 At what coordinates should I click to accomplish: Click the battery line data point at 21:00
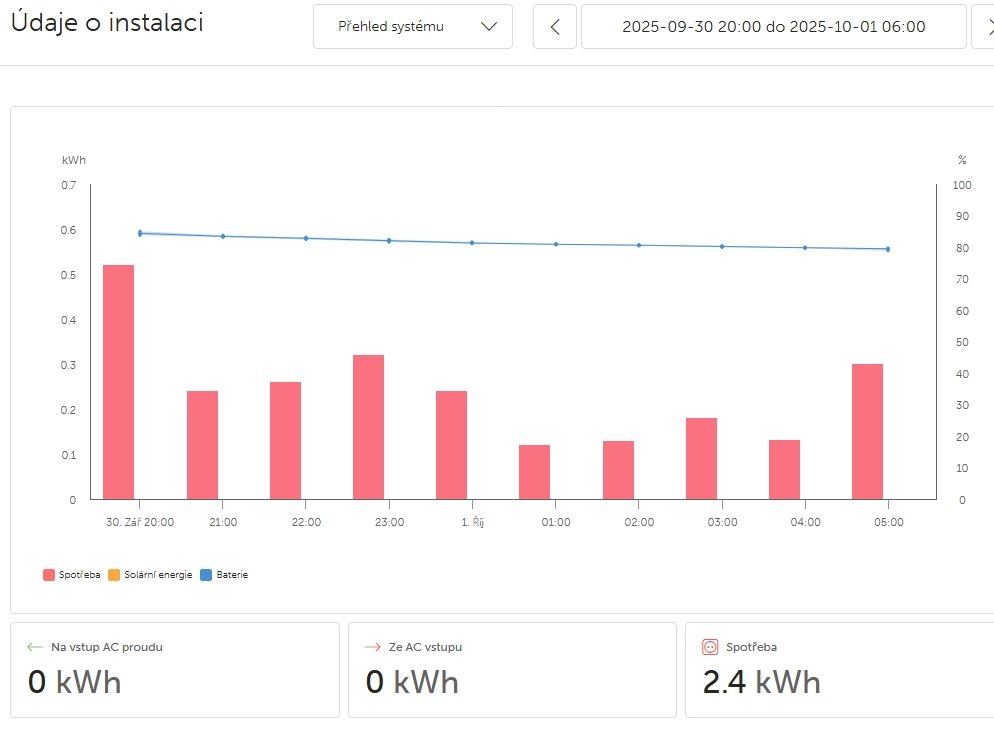[x=223, y=236]
